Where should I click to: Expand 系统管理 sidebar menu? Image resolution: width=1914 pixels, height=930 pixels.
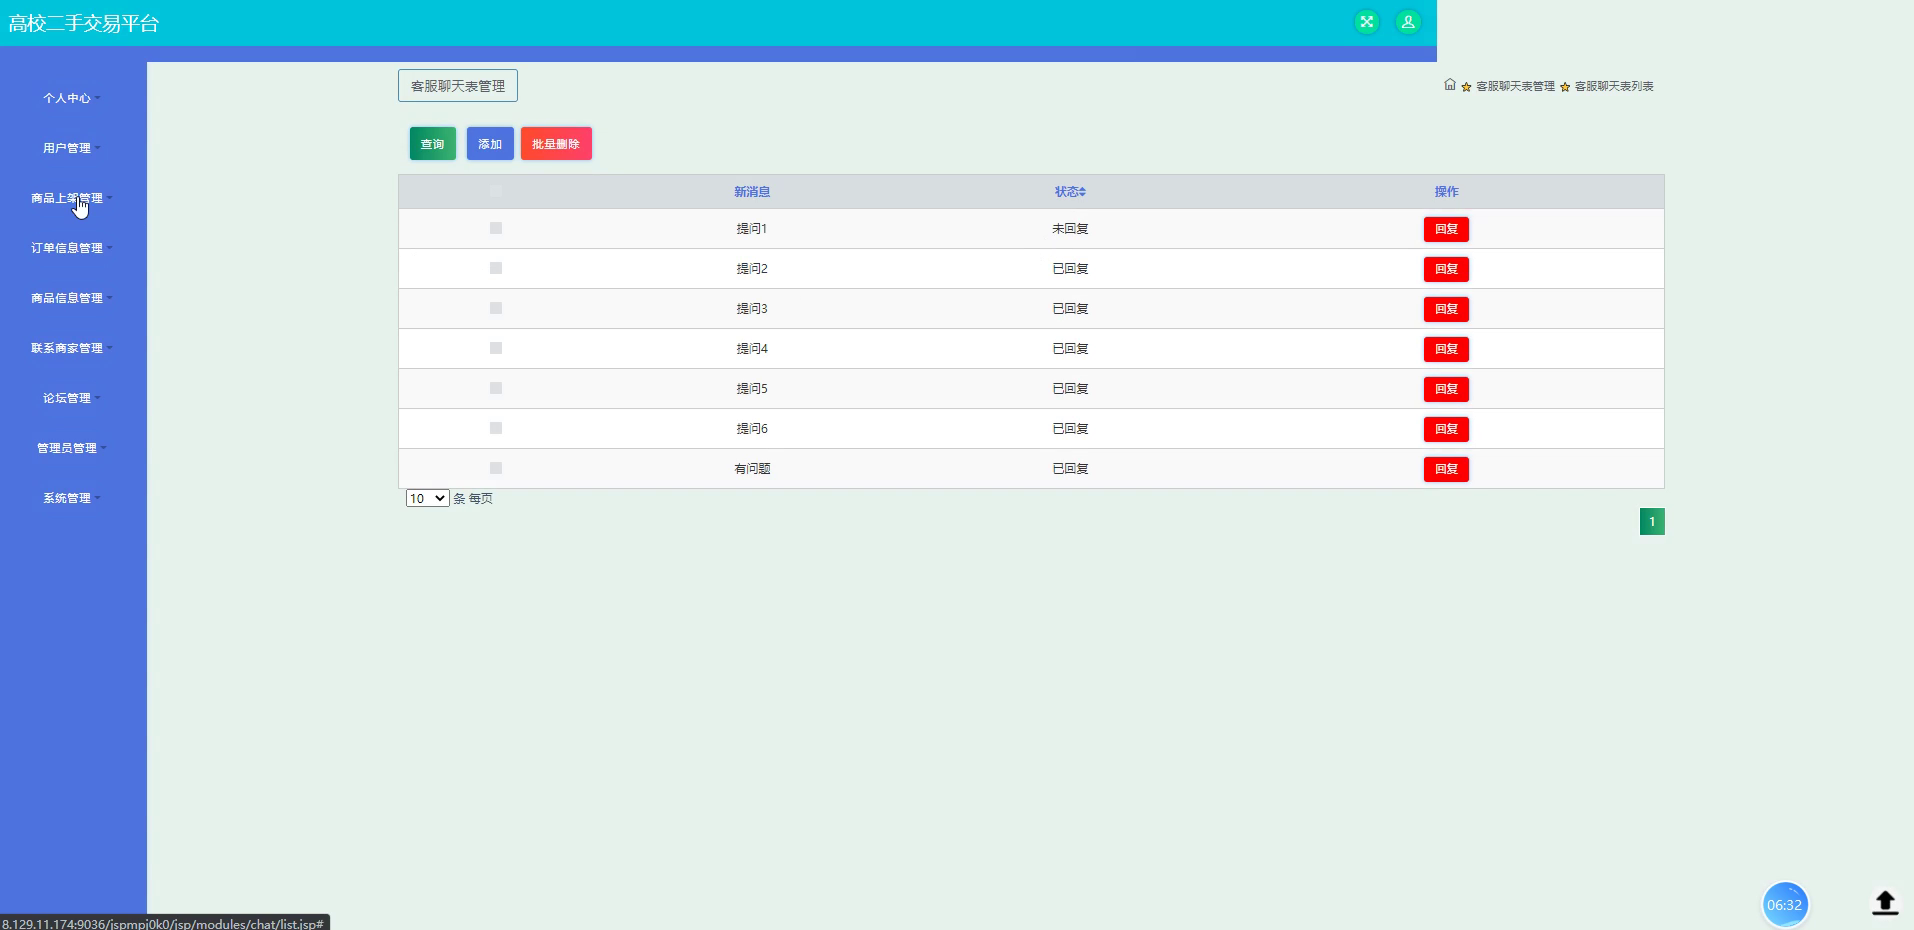pyautogui.click(x=72, y=498)
